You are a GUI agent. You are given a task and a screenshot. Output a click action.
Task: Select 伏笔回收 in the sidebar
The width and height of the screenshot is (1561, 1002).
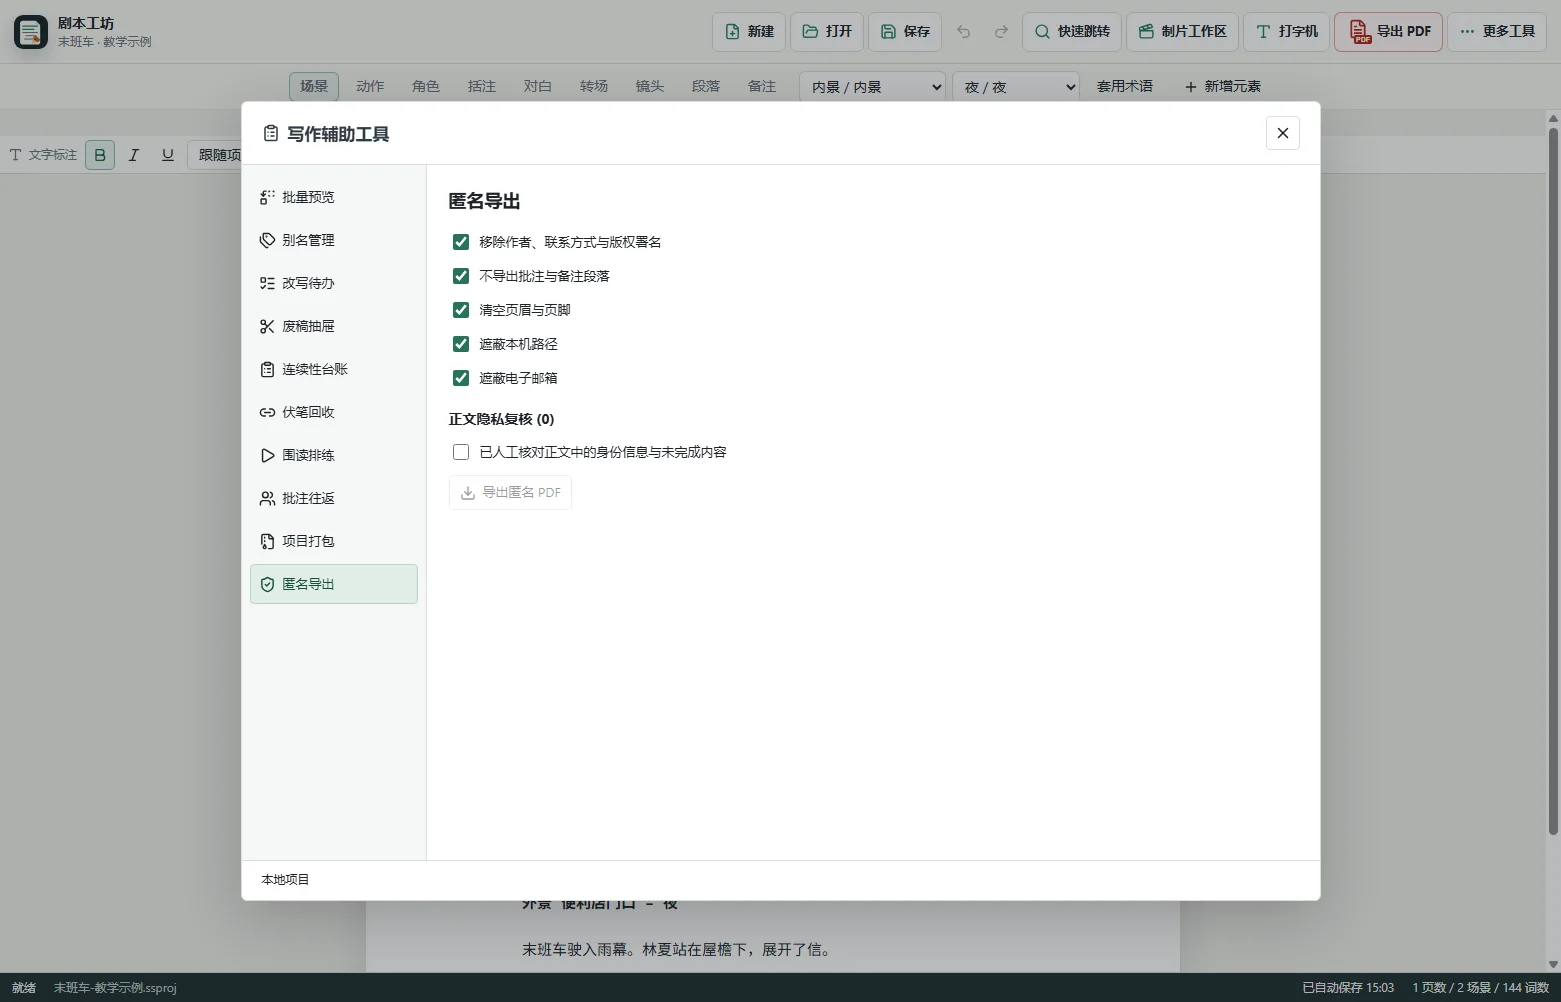(333, 412)
